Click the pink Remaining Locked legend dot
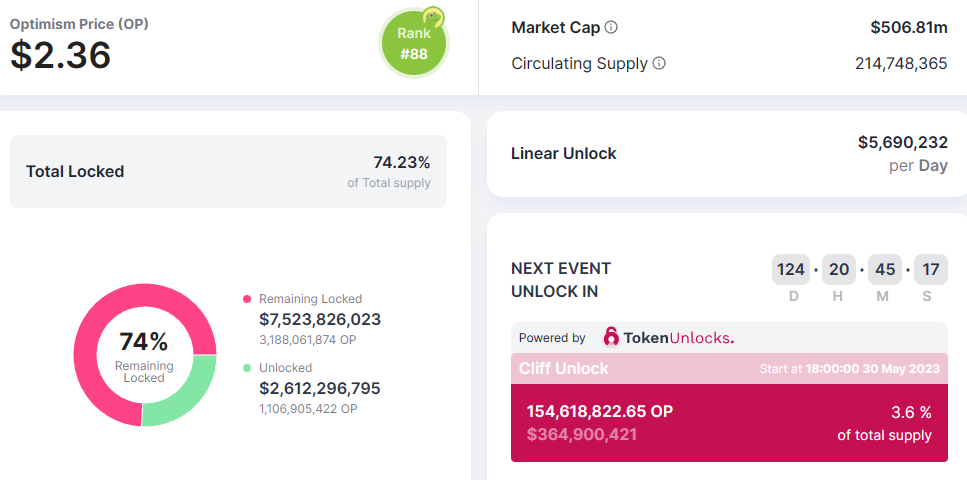Image resolution: width=967 pixels, height=480 pixels. (x=247, y=299)
